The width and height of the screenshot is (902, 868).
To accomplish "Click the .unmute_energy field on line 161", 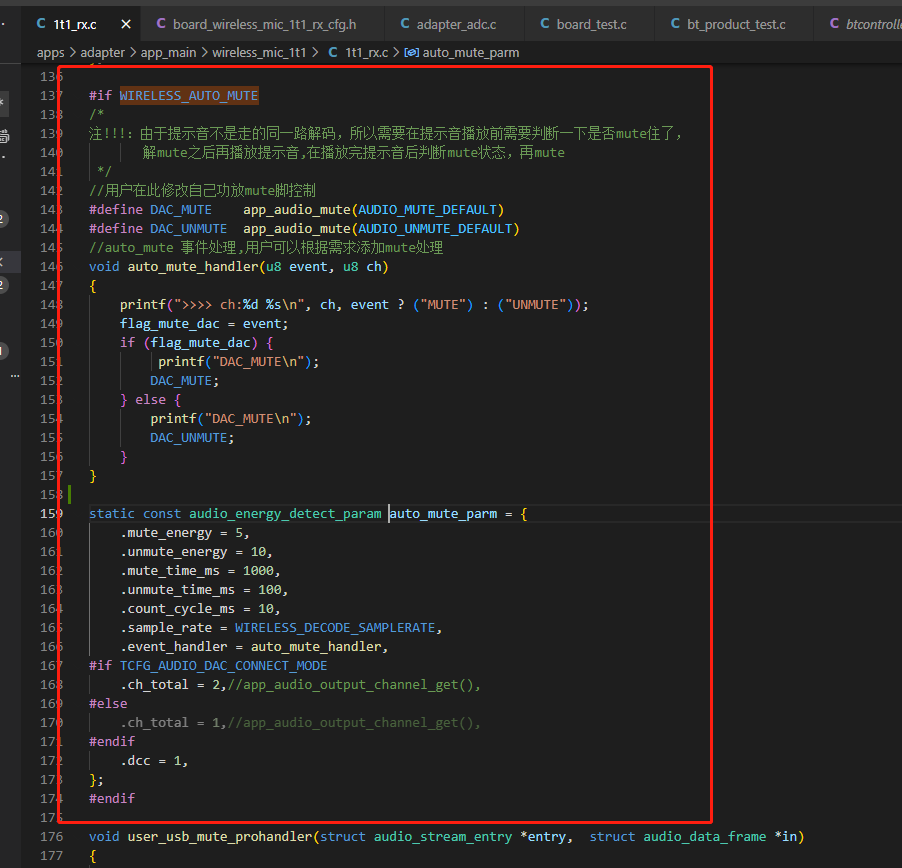I will click(x=174, y=552).
